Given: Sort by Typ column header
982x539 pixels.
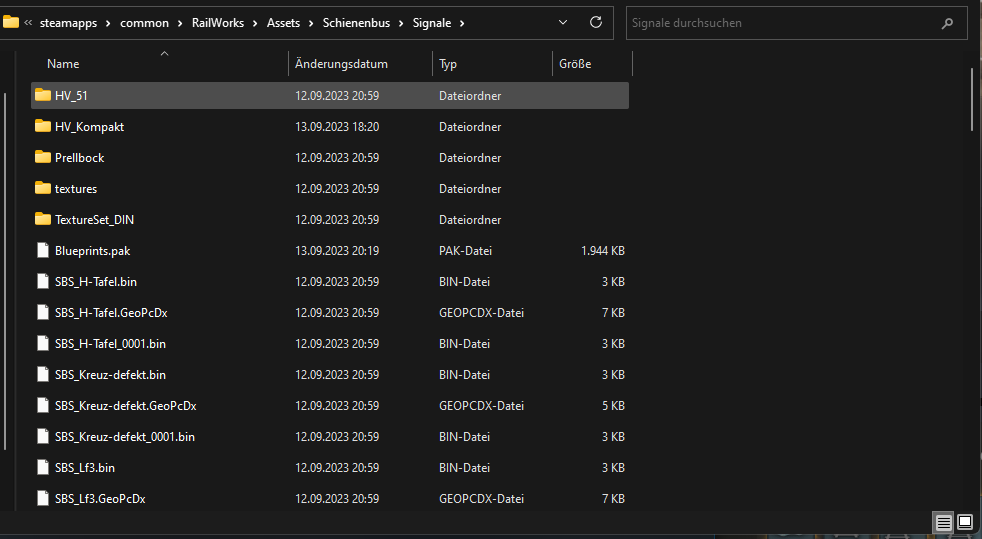Looking at the screenshot, I should pos(448,64).
